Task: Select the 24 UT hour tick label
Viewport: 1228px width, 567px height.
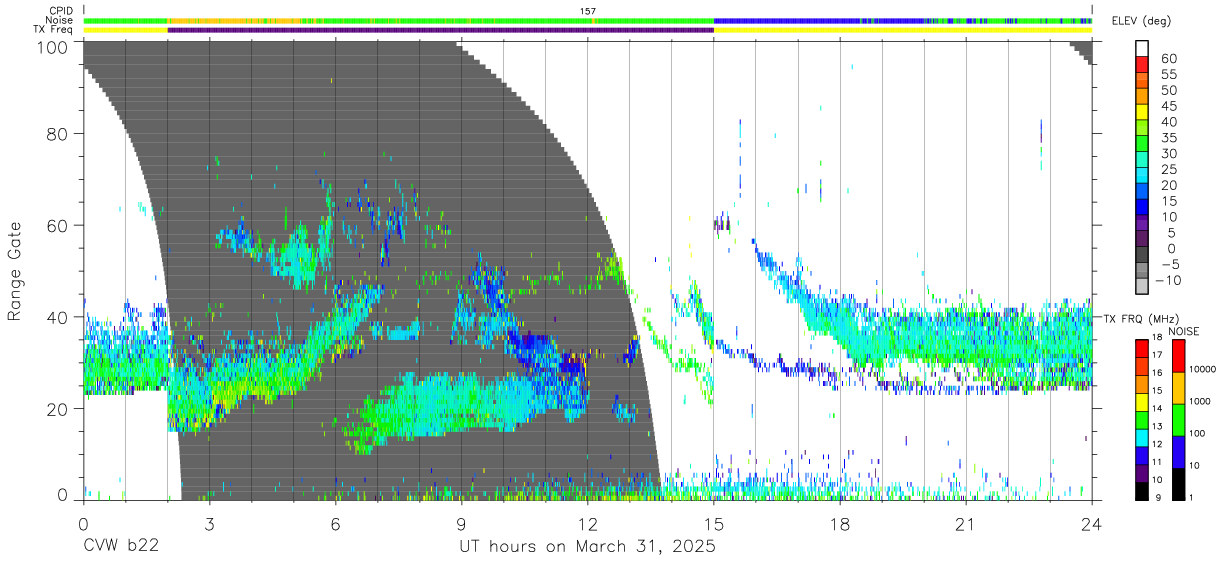Action: tap(1091, 524)
